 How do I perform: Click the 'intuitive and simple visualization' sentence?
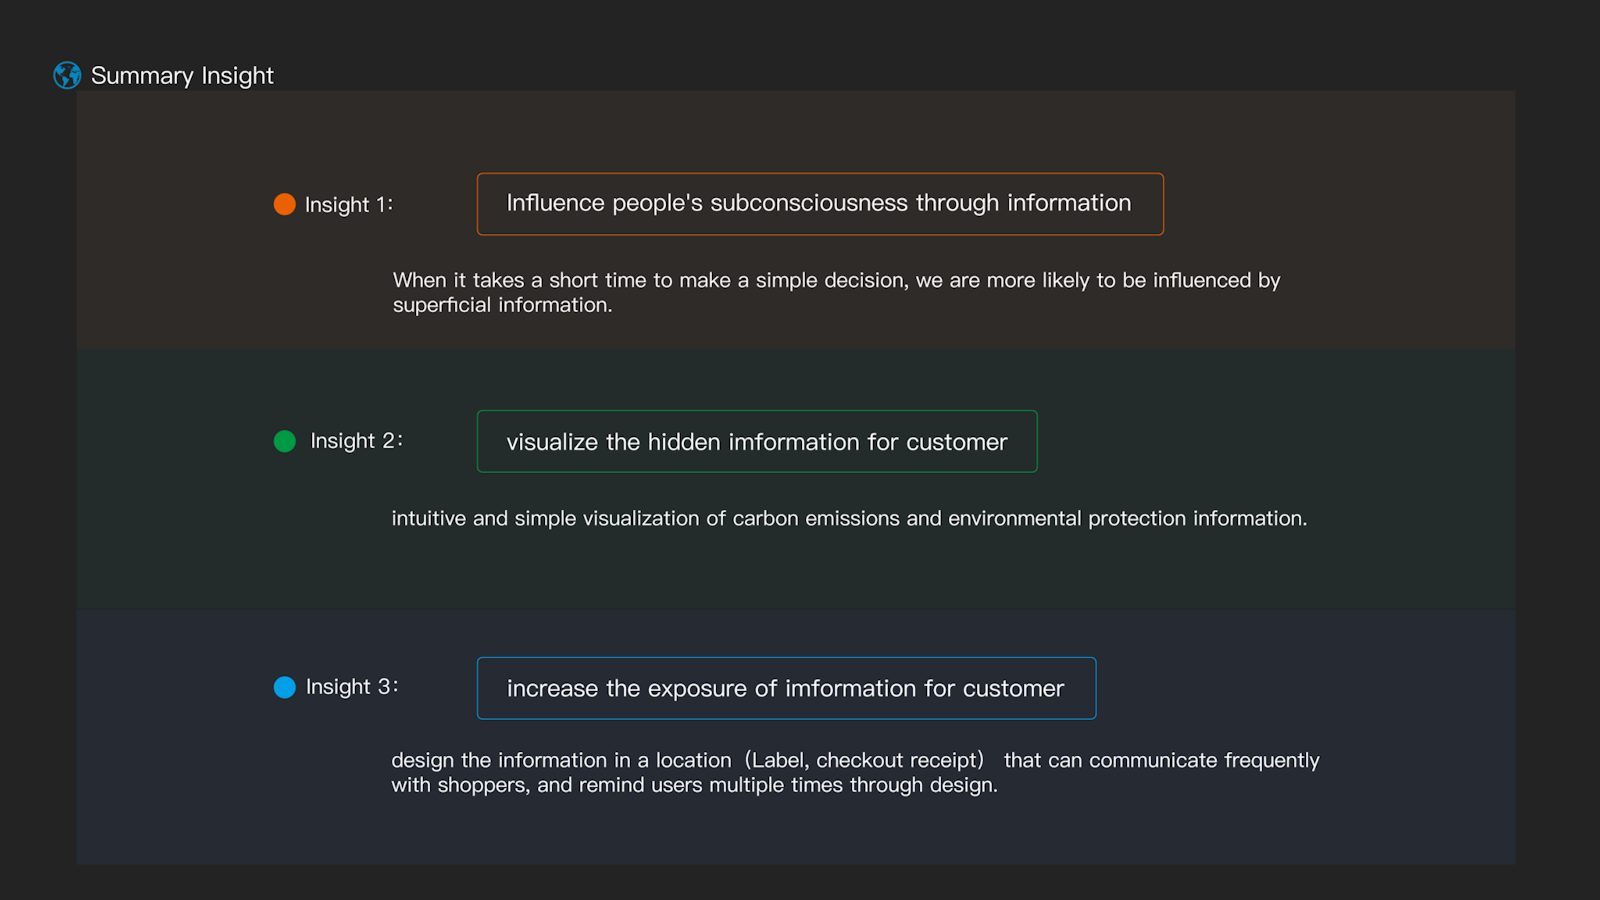click(849, 519)
